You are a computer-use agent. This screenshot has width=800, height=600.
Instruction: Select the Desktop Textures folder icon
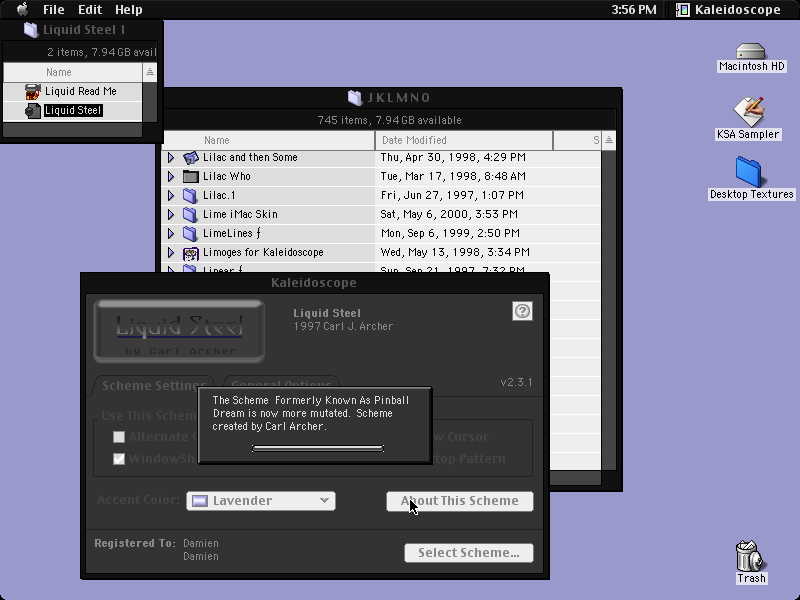748,172
